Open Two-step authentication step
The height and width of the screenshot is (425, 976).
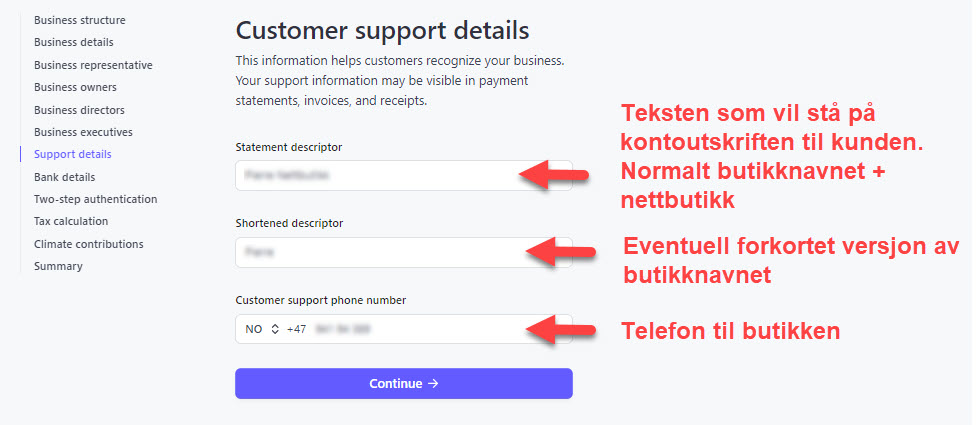click(x=95, y=199)
